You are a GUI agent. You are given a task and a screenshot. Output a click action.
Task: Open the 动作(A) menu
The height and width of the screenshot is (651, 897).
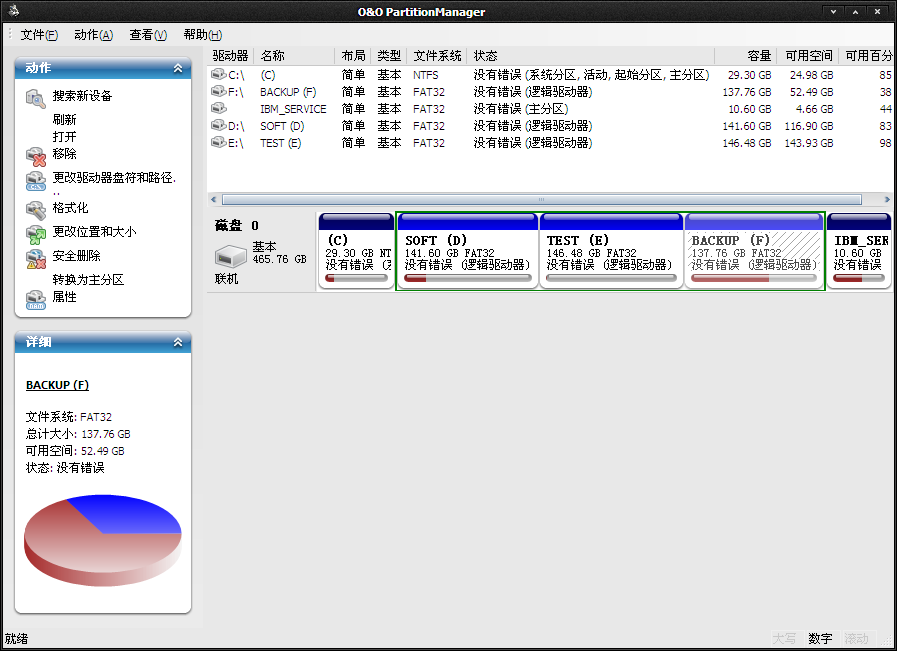coord(93,35)
